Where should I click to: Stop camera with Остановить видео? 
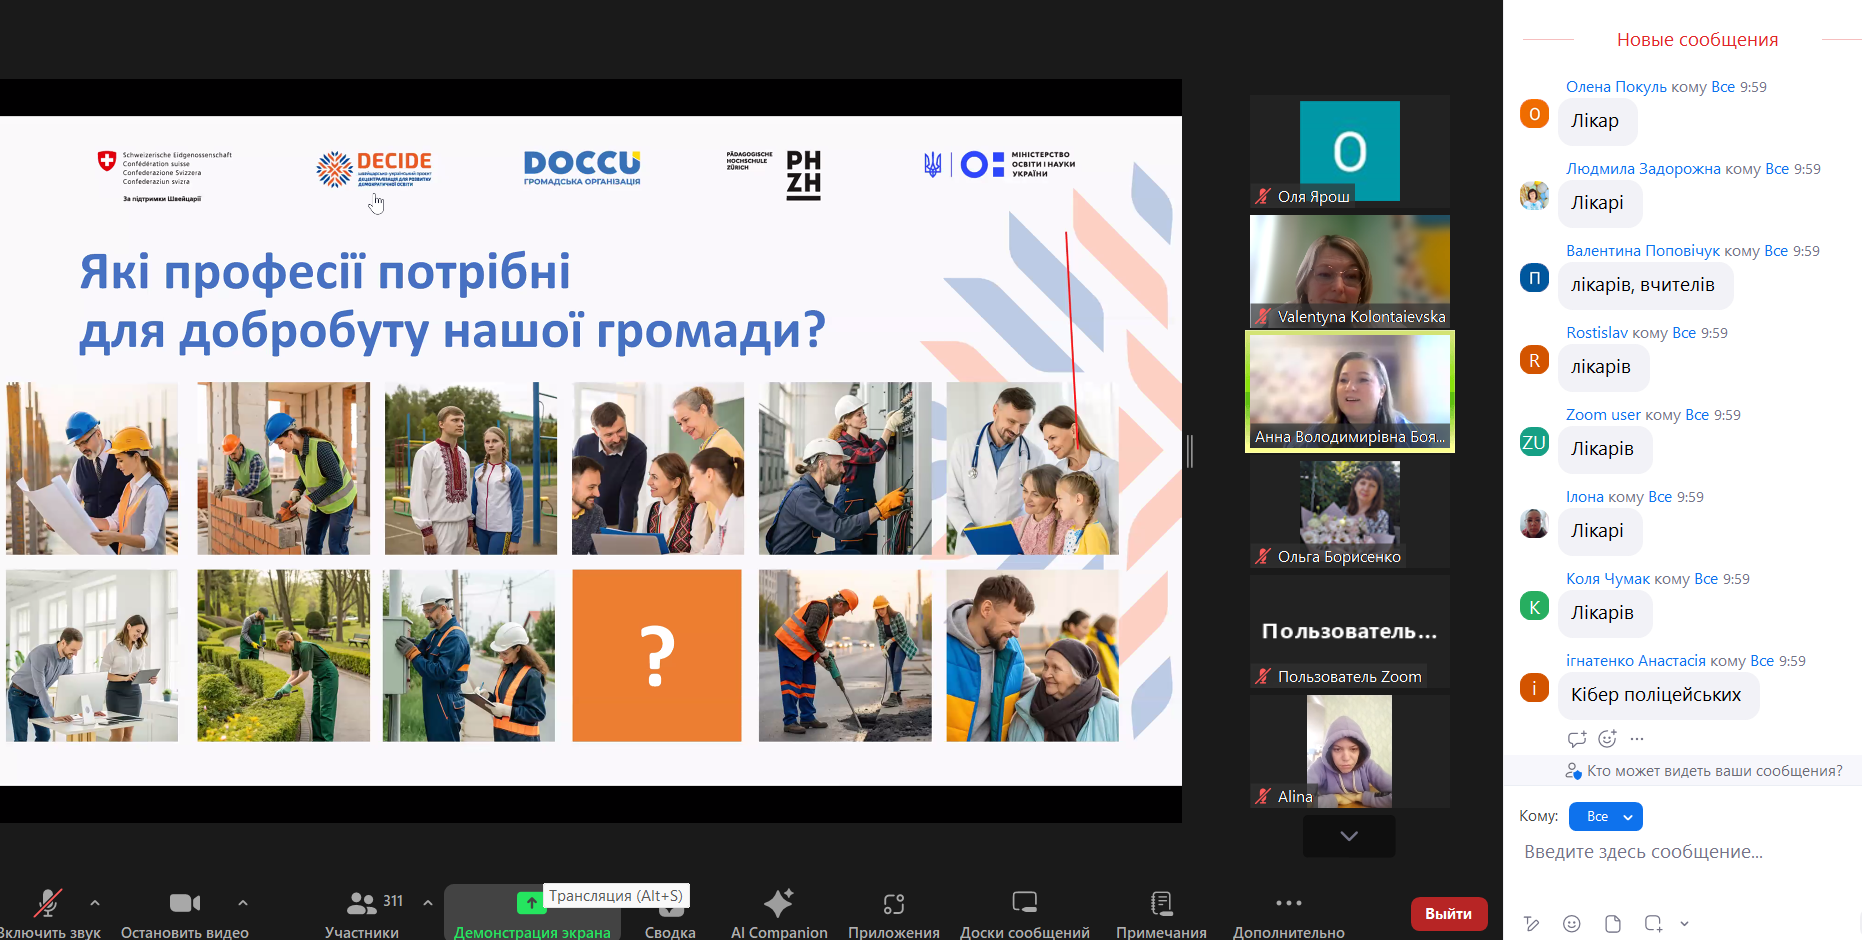(x=184, y=912)
